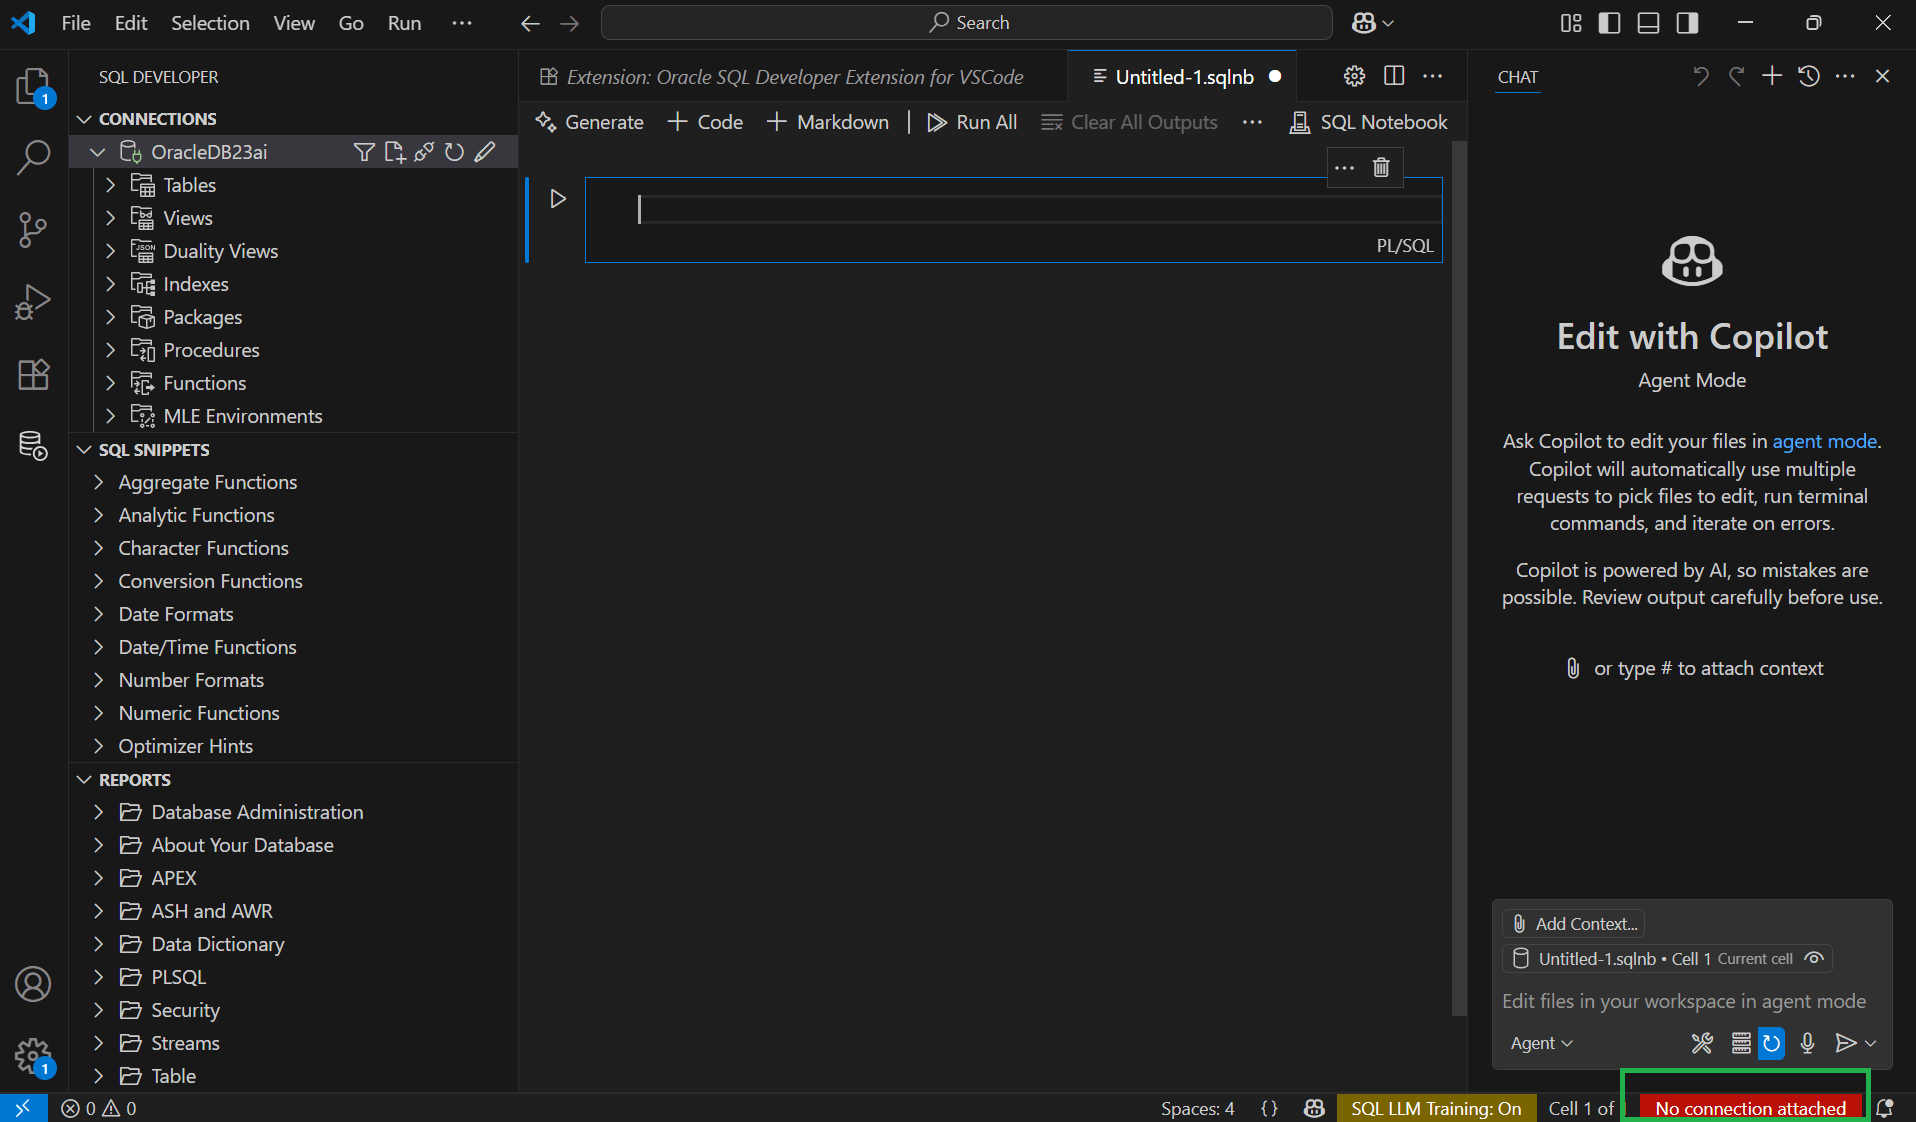Click the notification bell in the status bar
Screen dimensions: 1916x1122
coord(1885,1108)
